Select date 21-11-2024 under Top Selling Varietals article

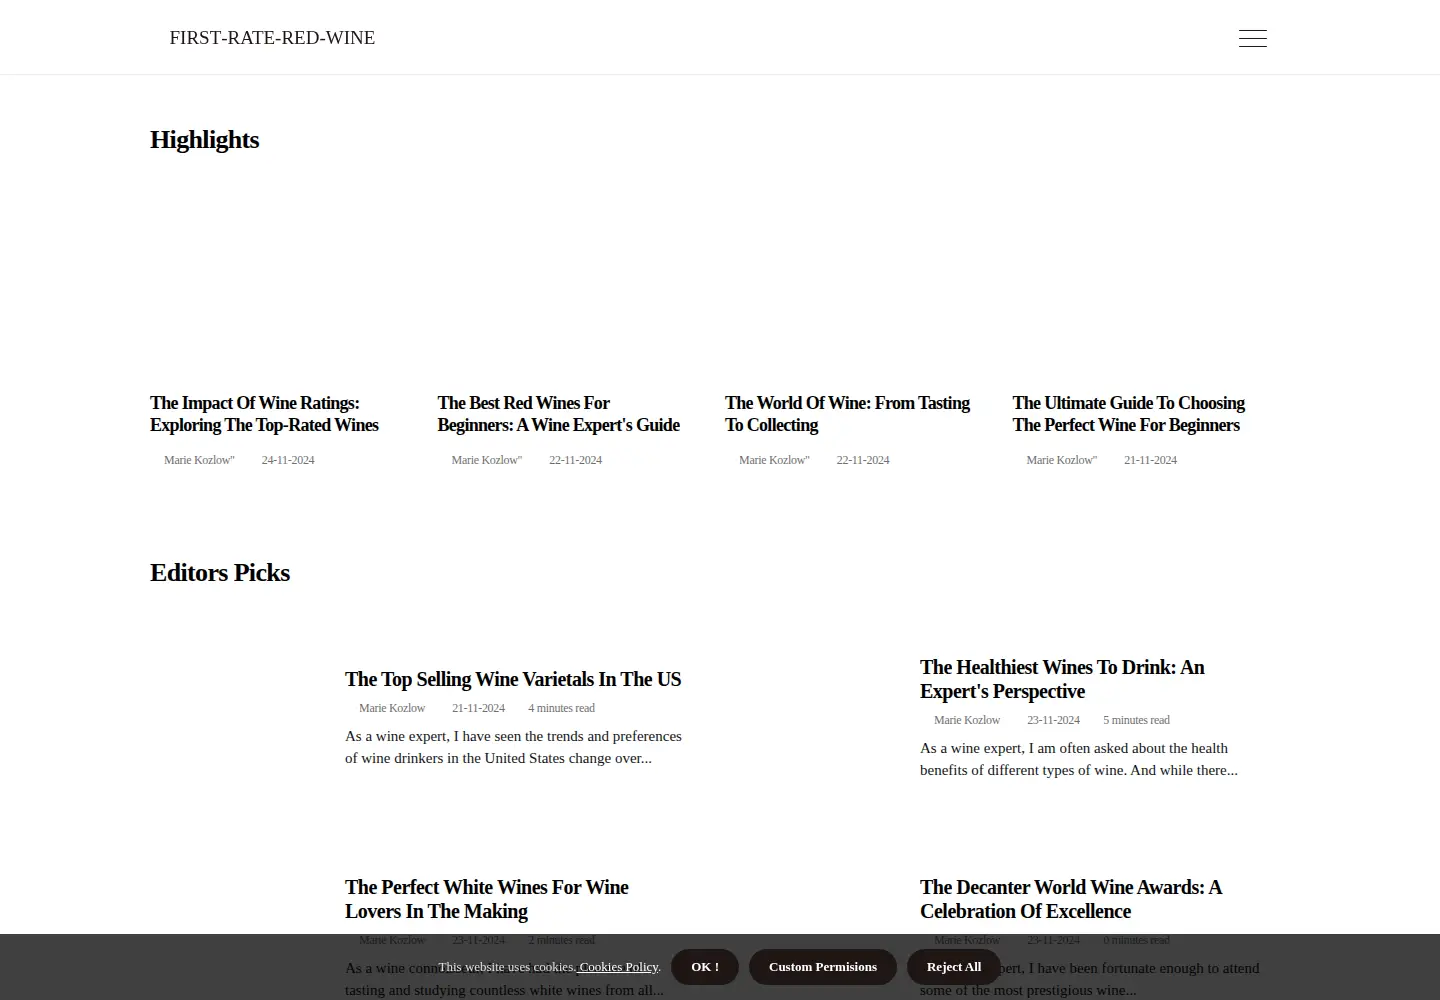pos(478,708)
